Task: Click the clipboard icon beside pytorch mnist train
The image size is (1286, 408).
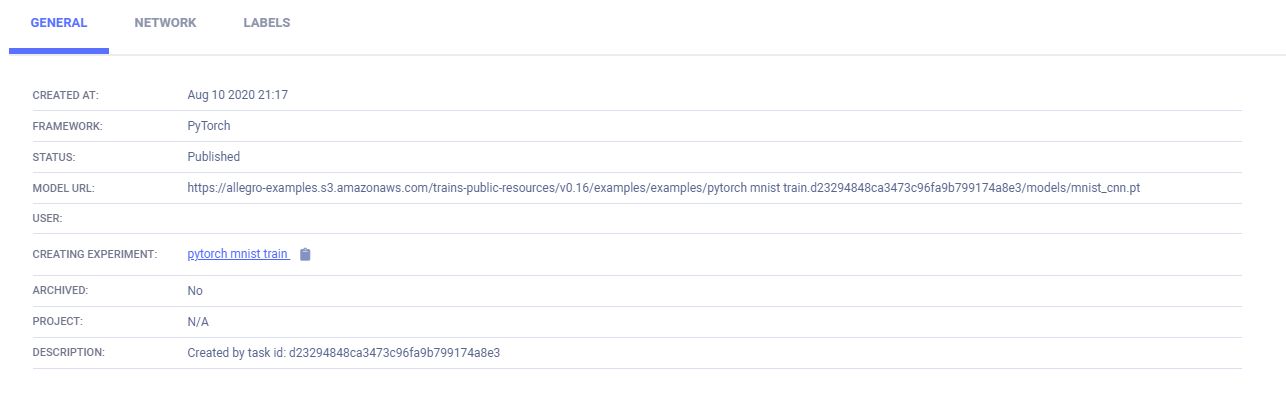Action: pyautogui.click(x=306, y=255)
